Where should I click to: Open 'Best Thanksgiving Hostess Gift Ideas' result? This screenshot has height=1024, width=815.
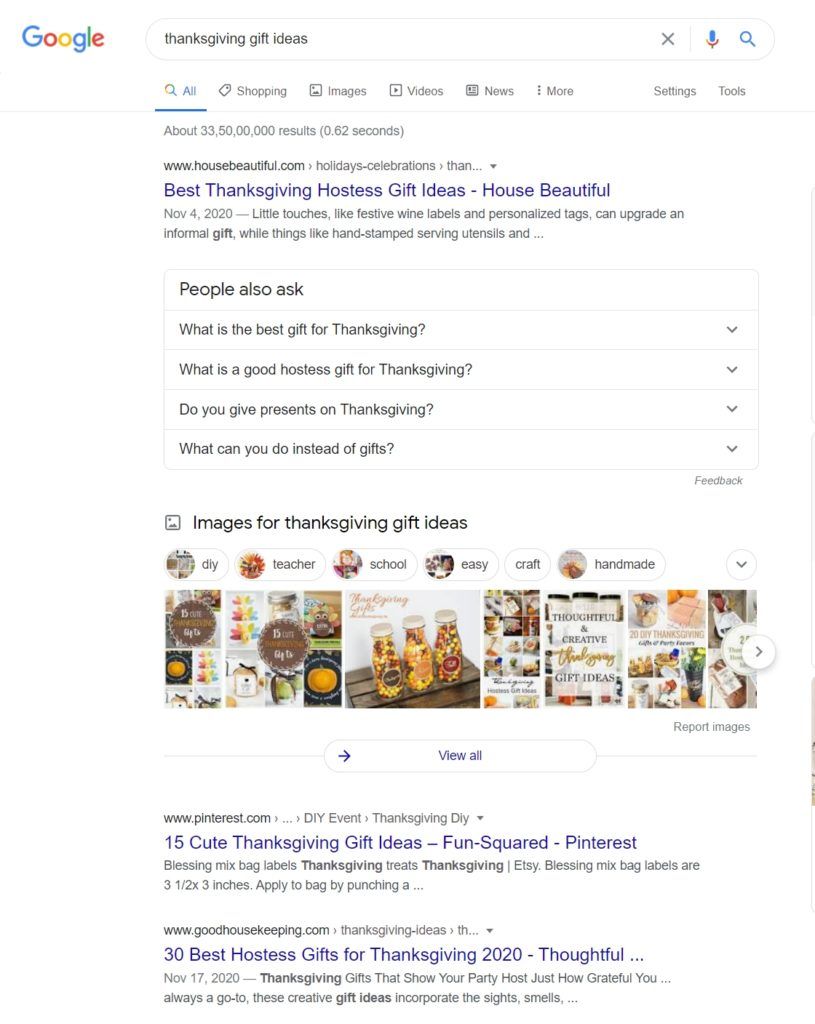[x=387, y=190]
